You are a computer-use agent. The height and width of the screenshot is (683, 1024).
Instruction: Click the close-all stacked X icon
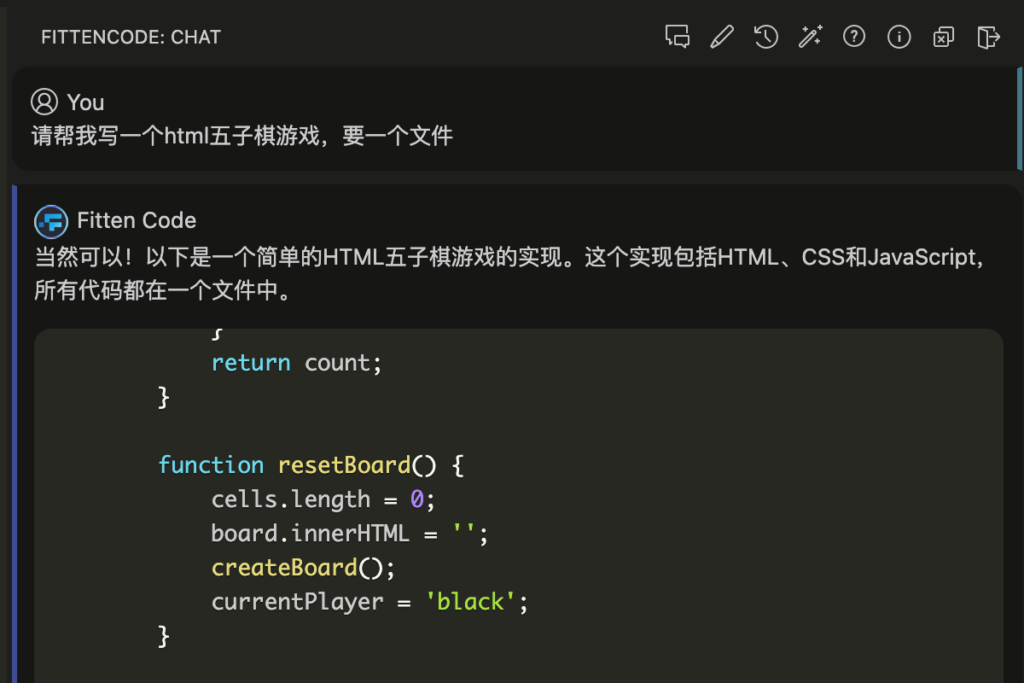tap(943, 37)
